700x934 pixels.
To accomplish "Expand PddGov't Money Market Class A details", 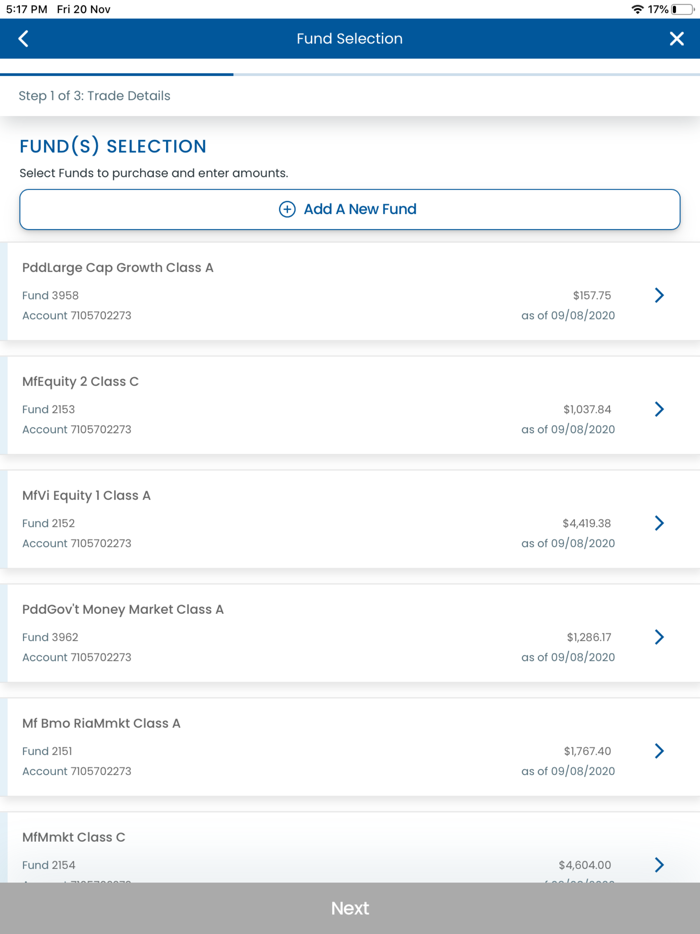I will tap(658, 637).
